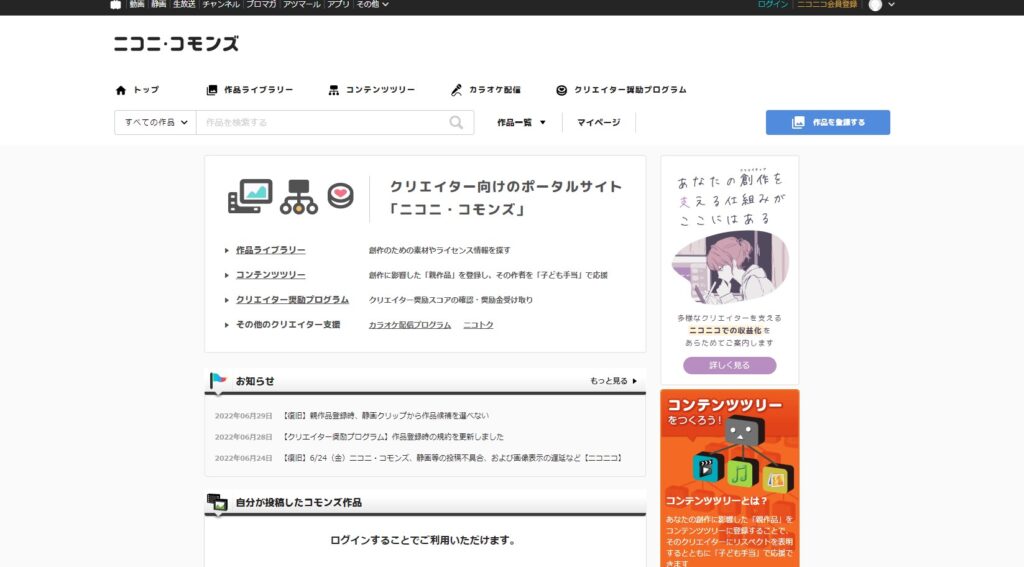
Task: Click the カラオケ配信 microphone icon
Action: [x=456, y=90]
